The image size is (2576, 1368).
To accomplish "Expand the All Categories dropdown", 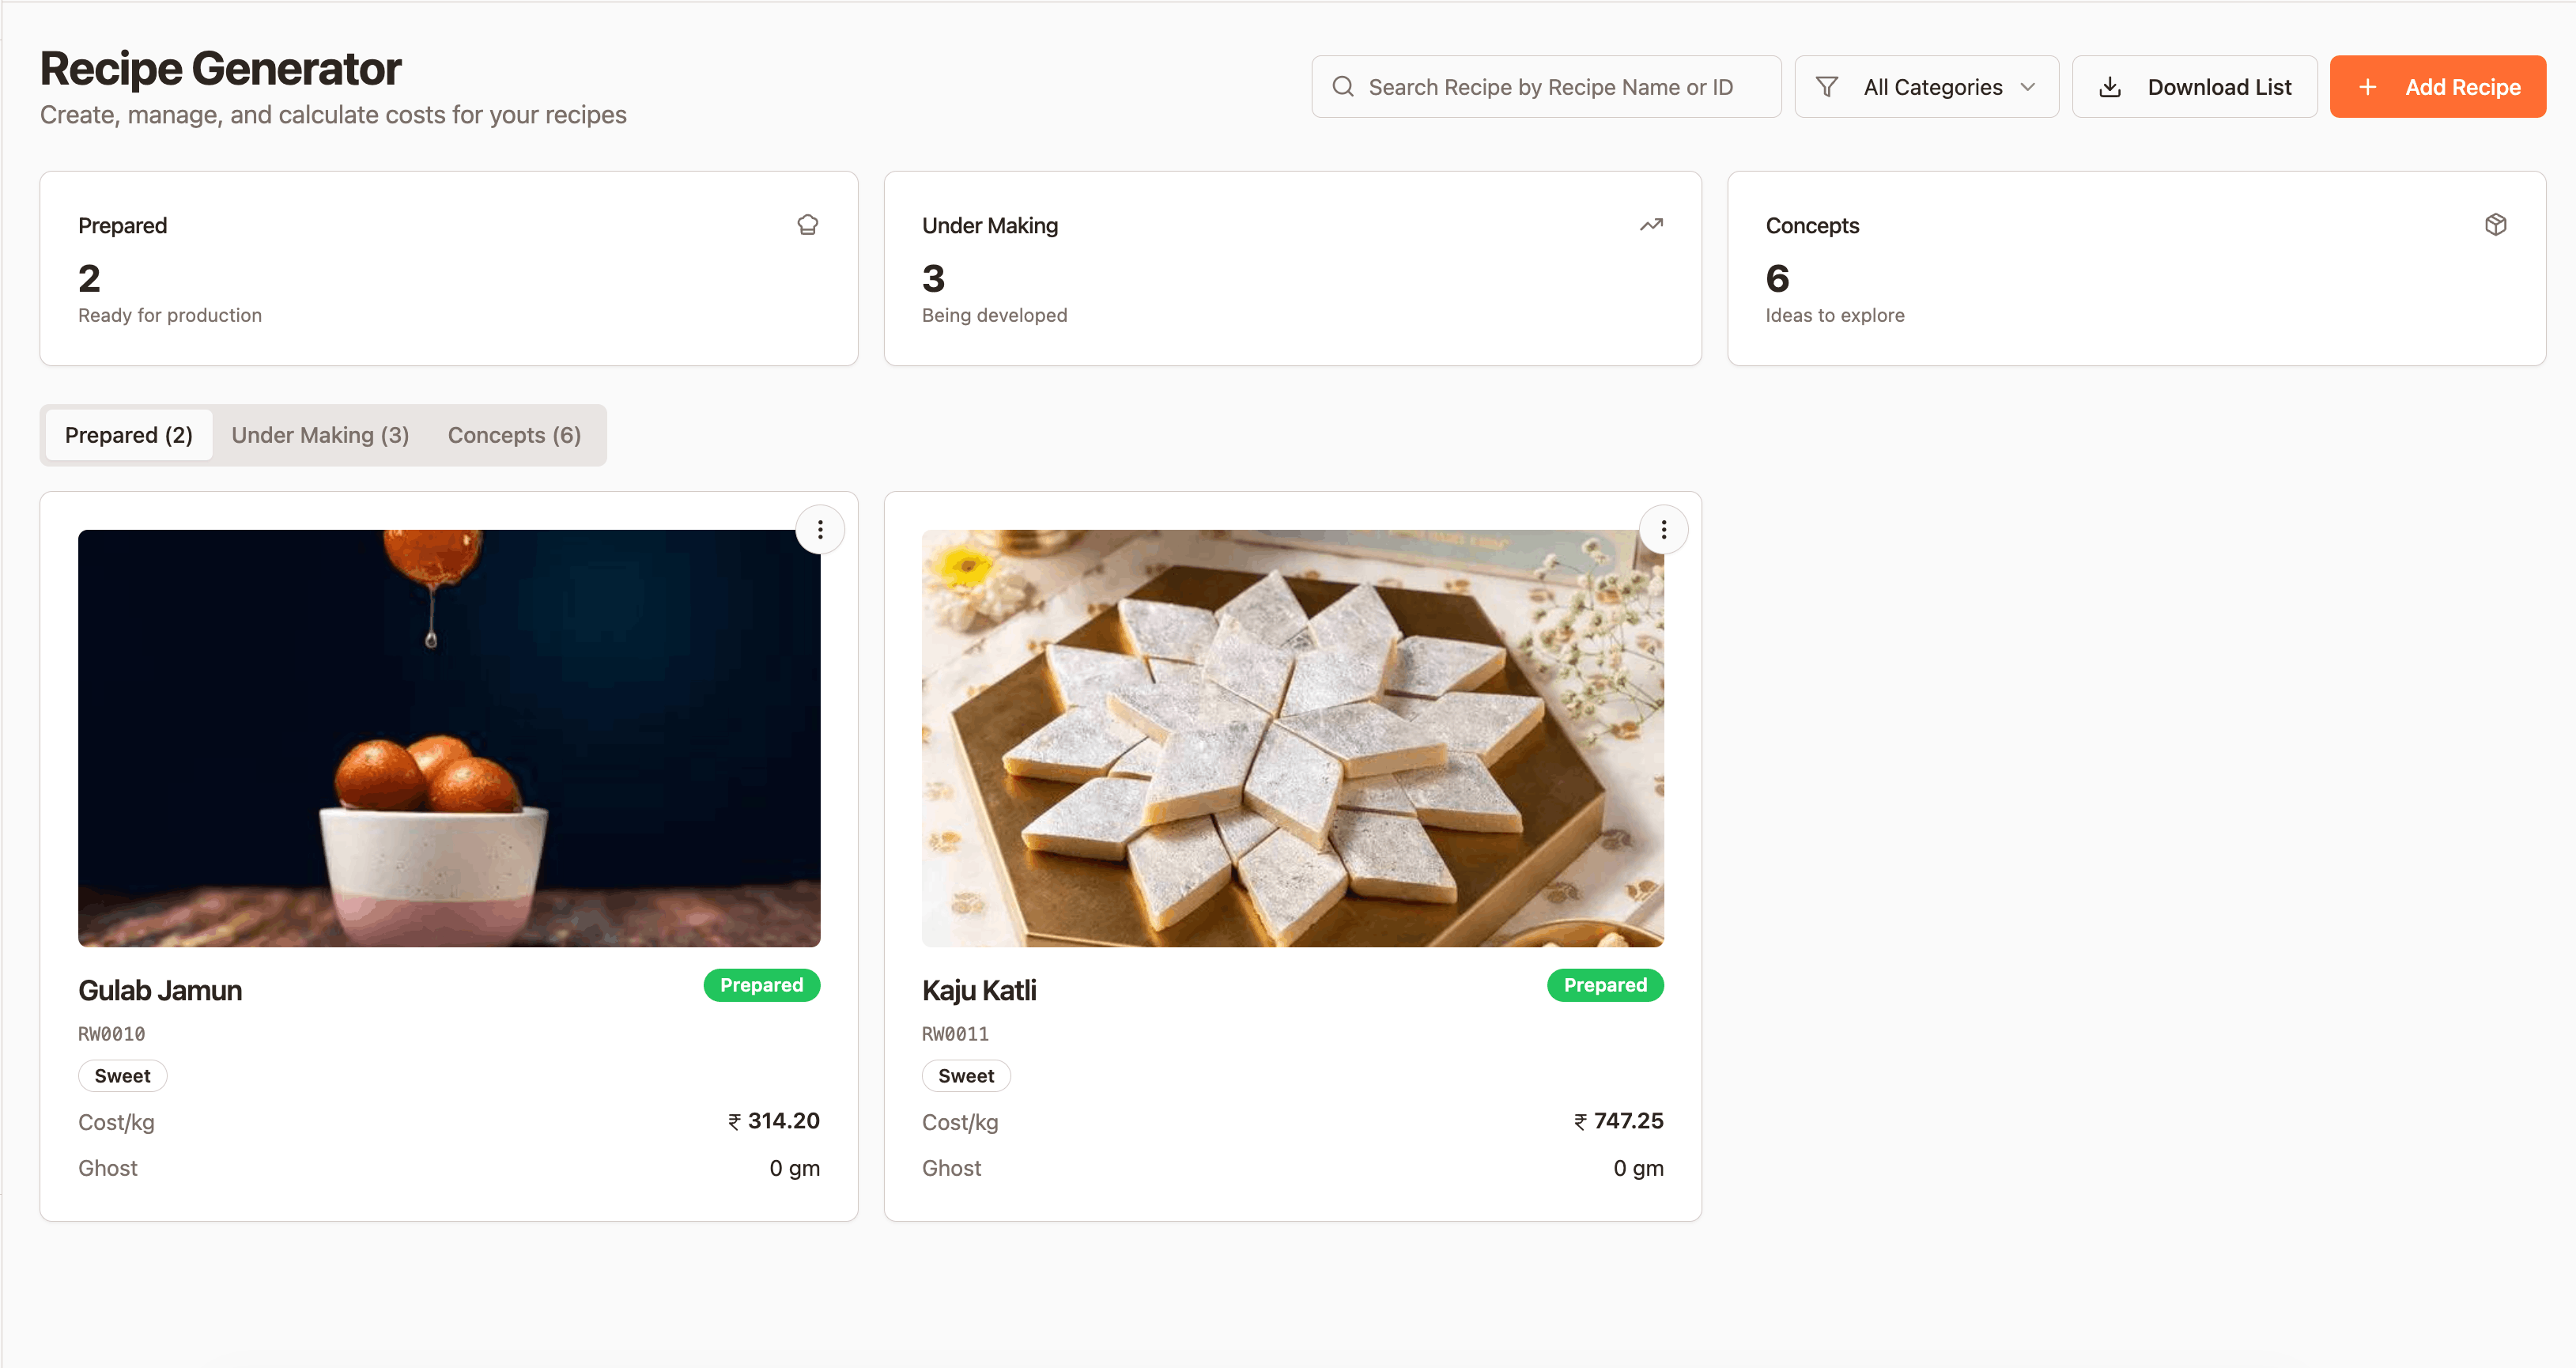I will click(x=1926, y=87).
